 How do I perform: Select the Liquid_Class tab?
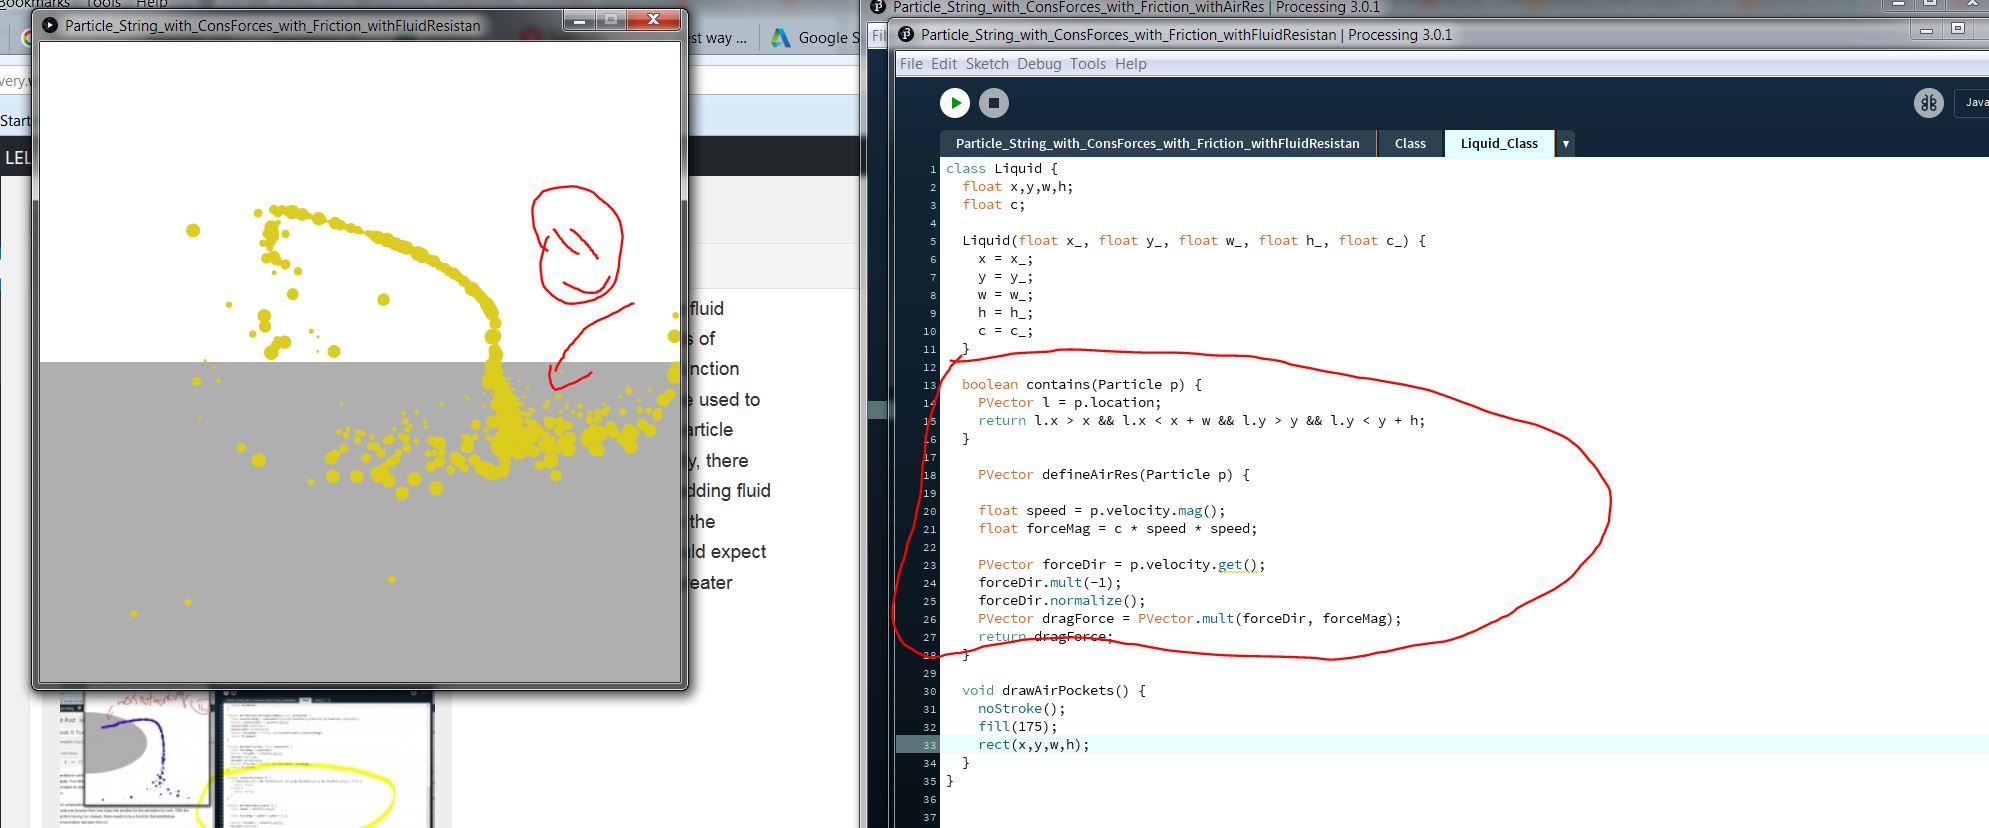coord(1498,144)
